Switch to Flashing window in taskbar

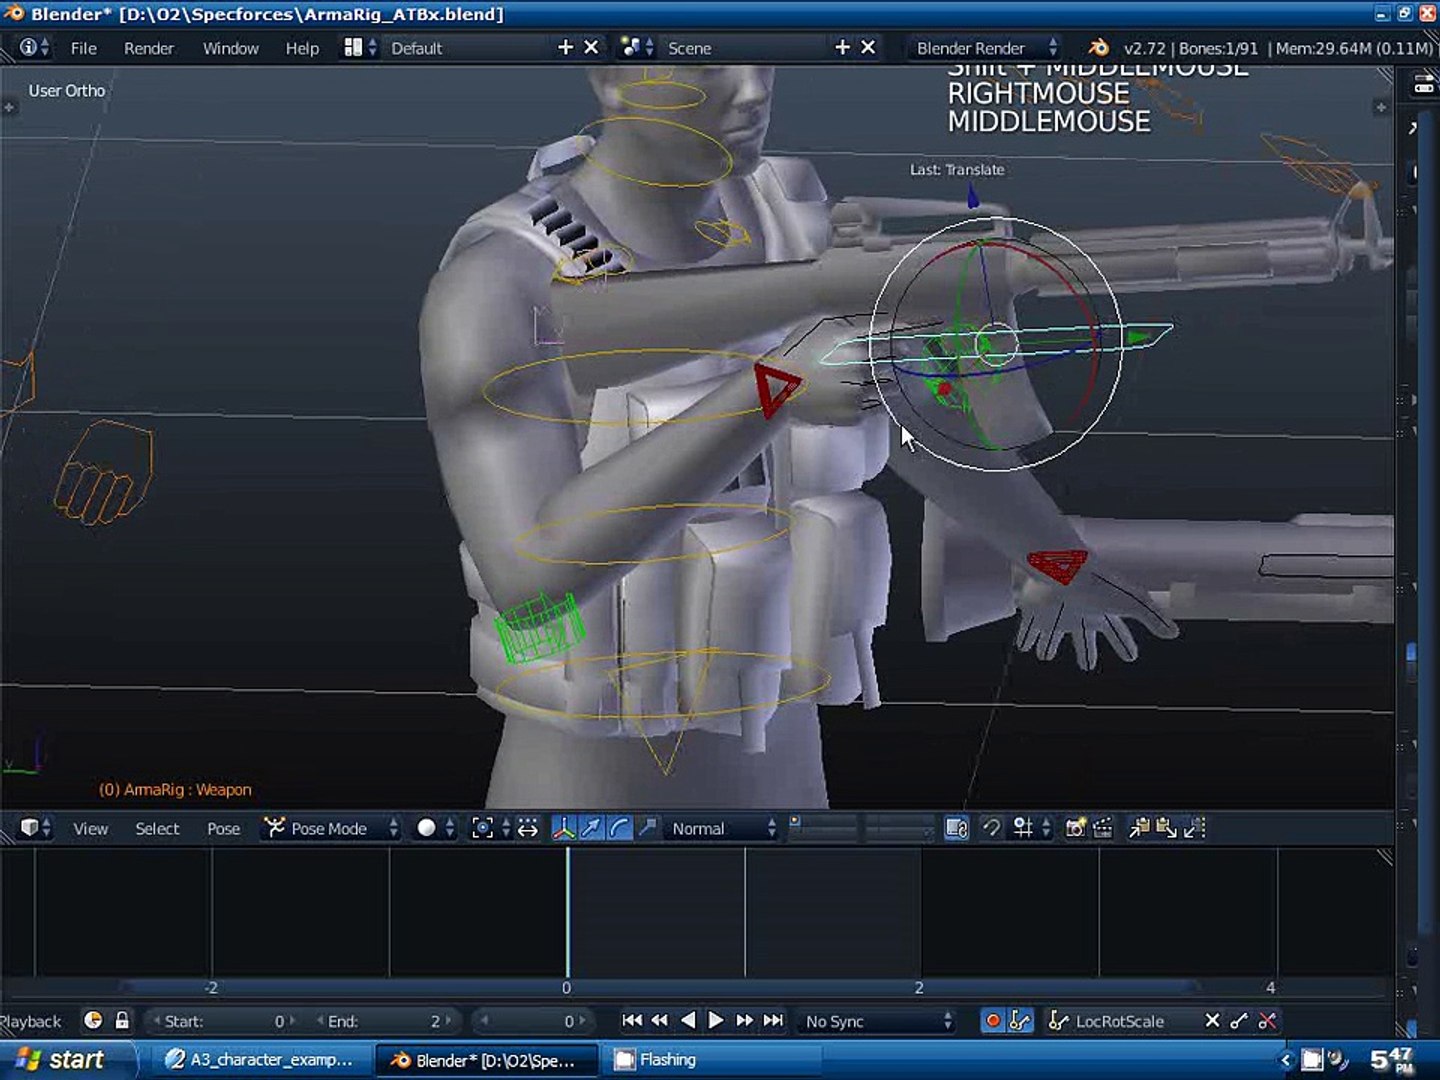pyautogui.click(x=667, y=1060)
